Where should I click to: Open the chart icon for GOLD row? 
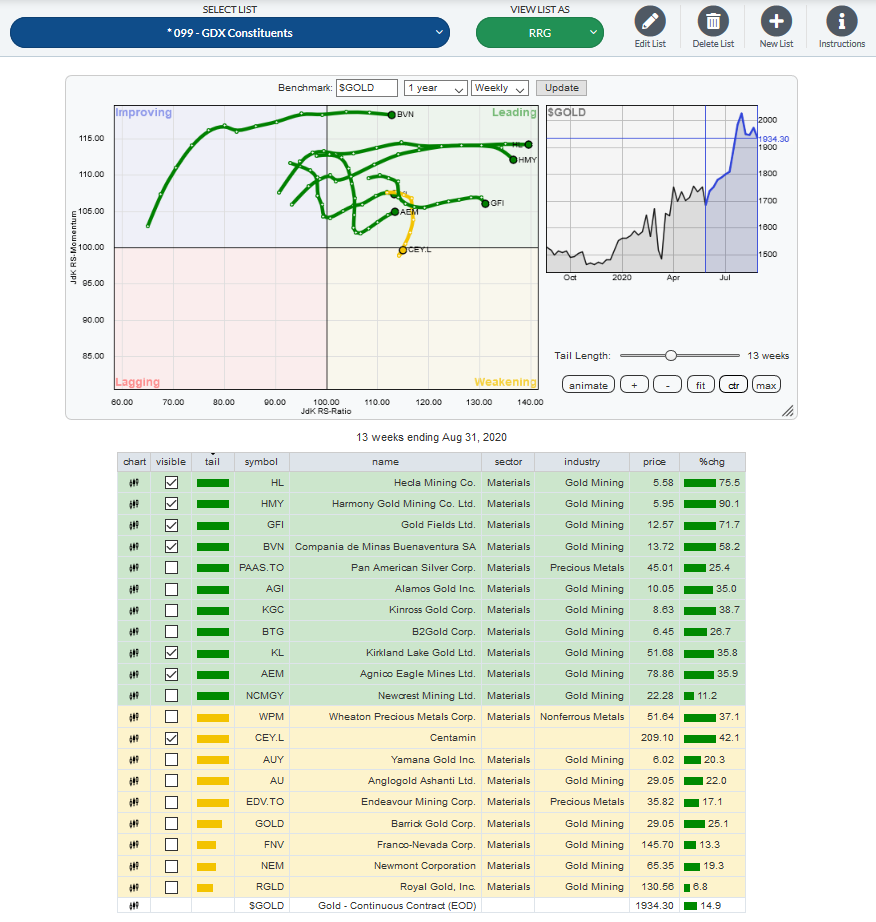(134, 824)
